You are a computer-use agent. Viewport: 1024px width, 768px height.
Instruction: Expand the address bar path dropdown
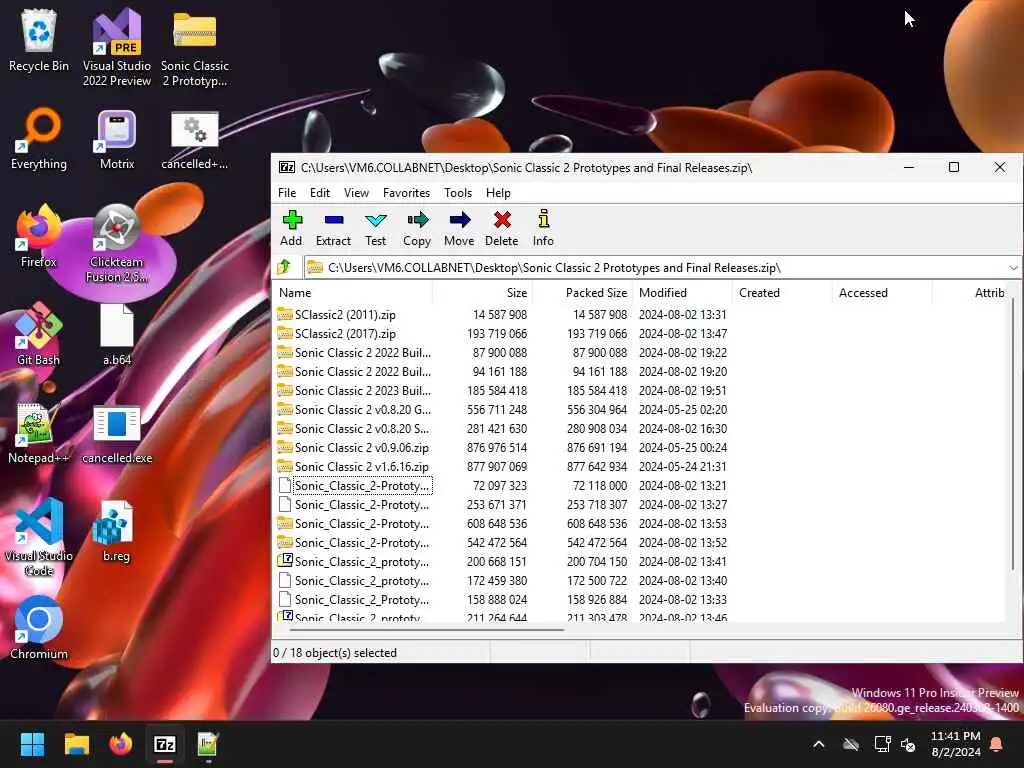click(x=1013, y=268)
